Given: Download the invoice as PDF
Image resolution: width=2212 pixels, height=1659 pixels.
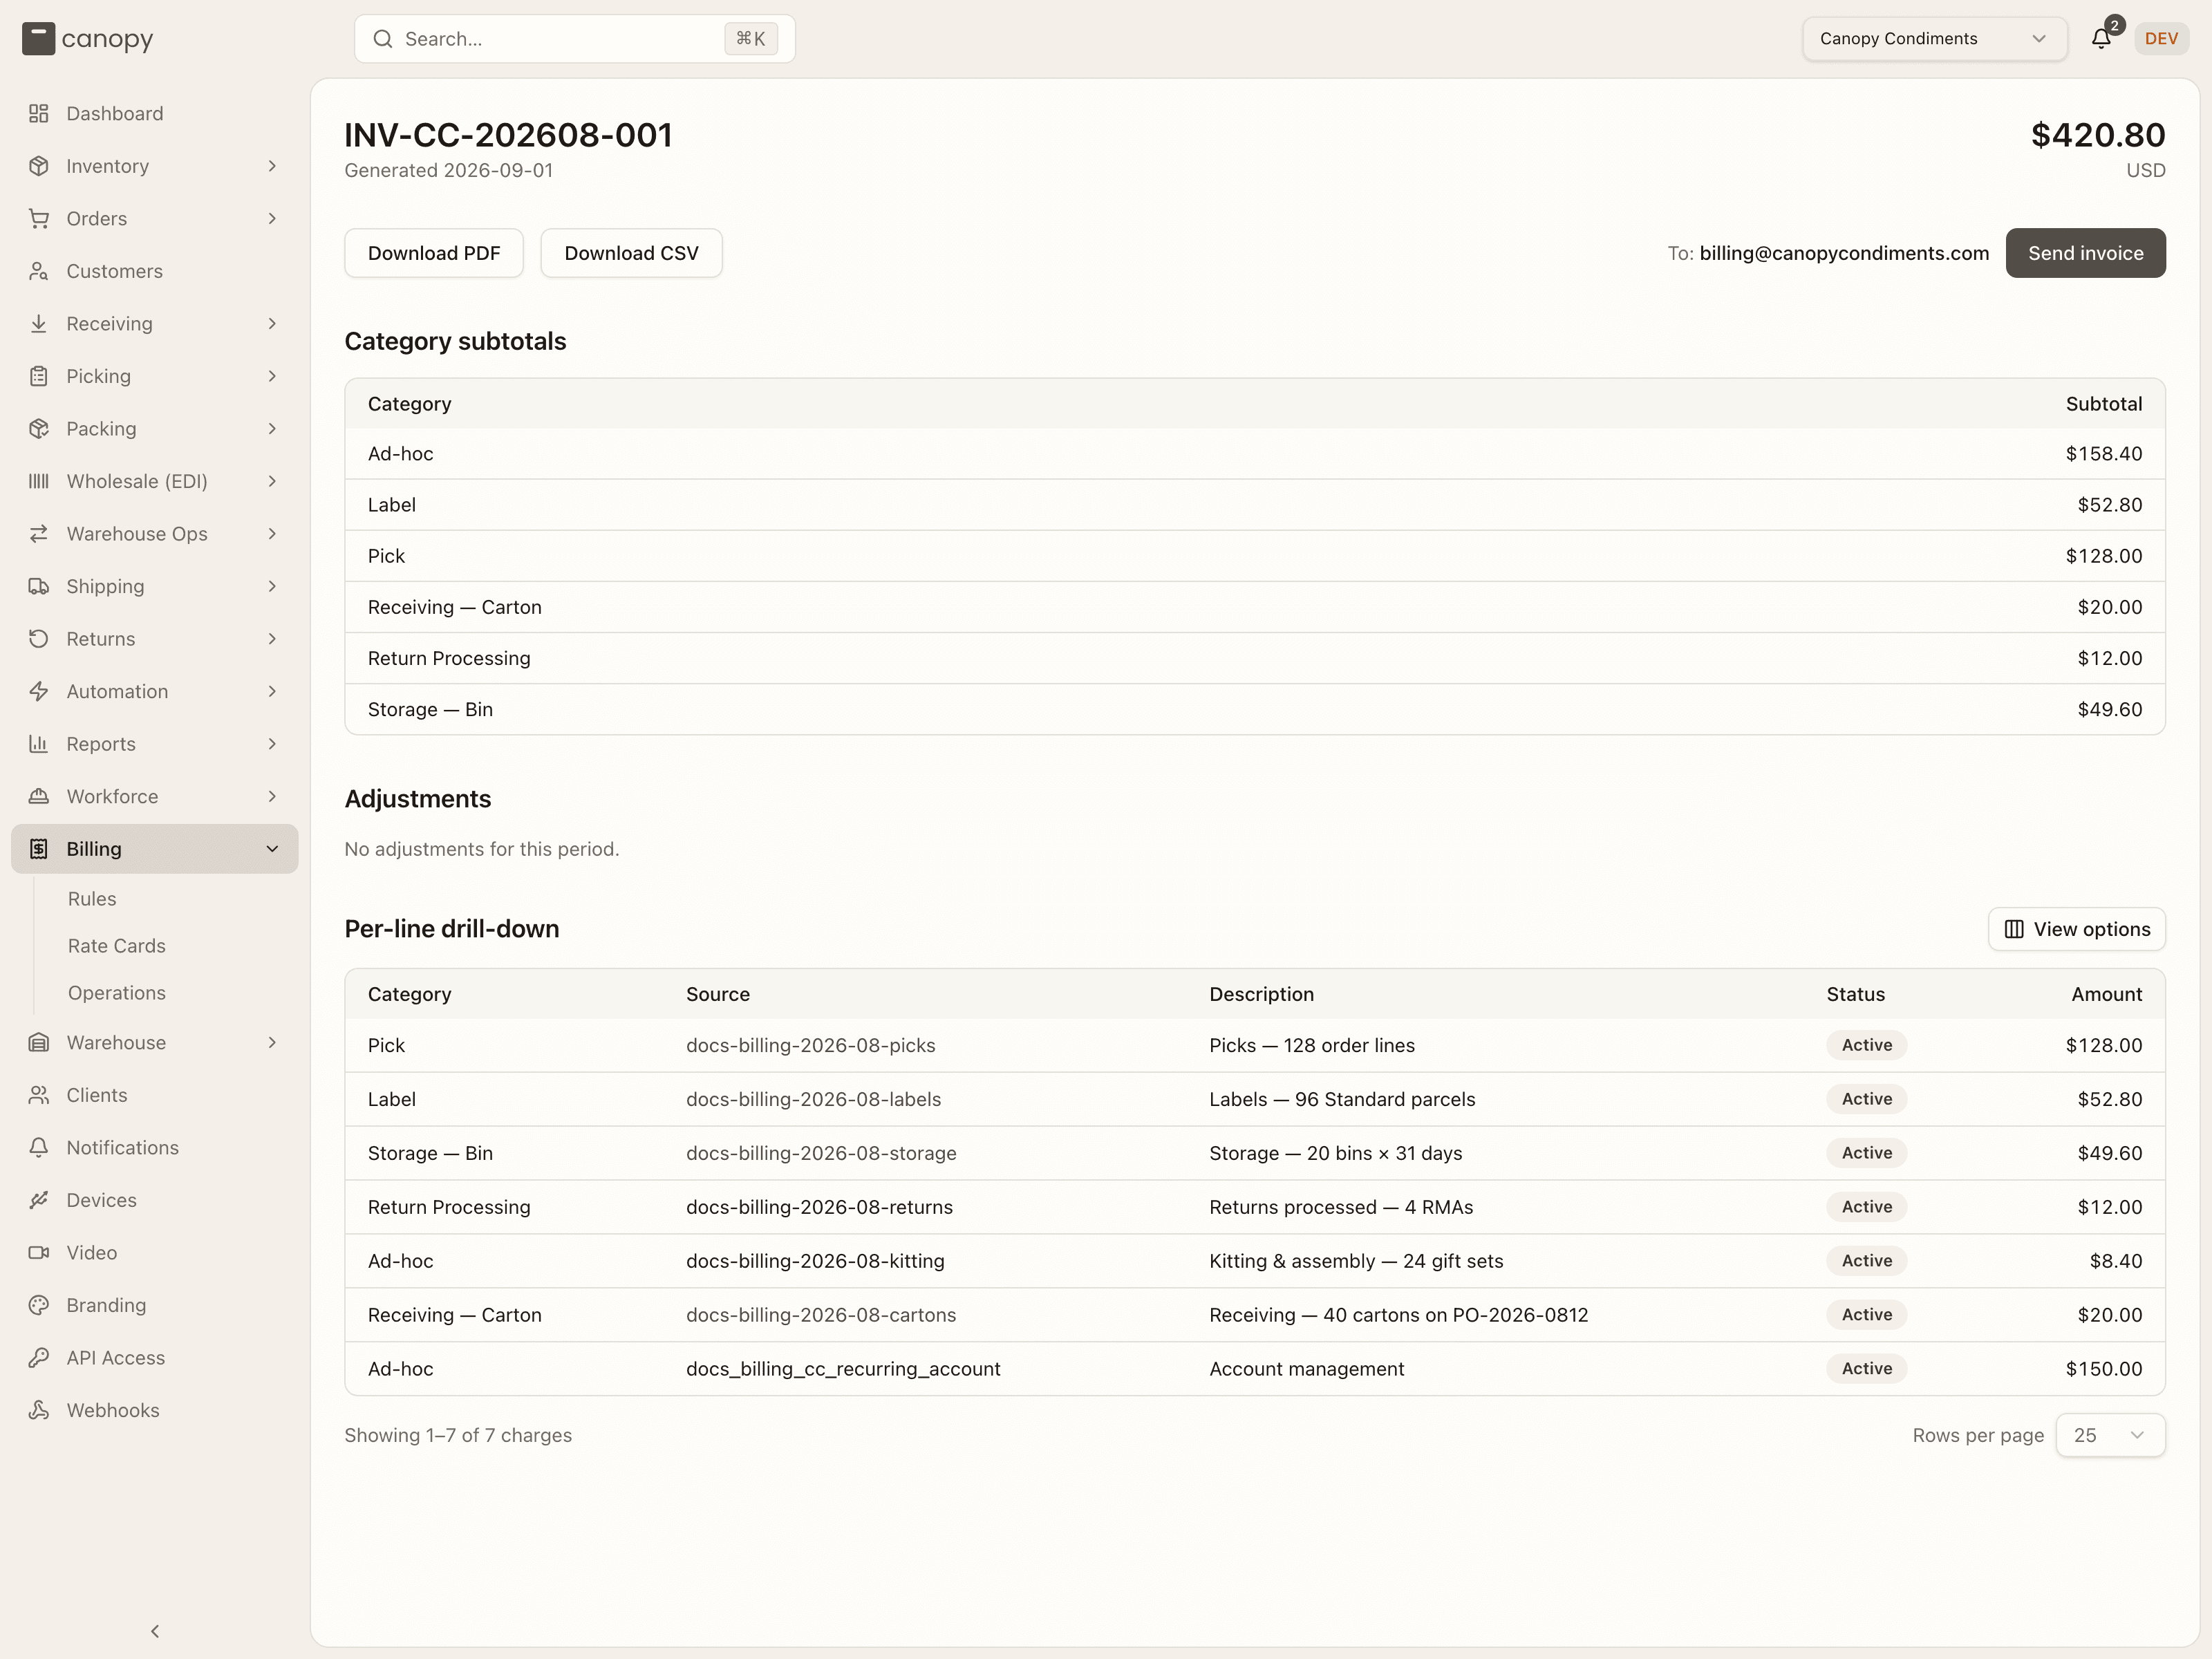Looking at the screenshot, I should [434, 253].
